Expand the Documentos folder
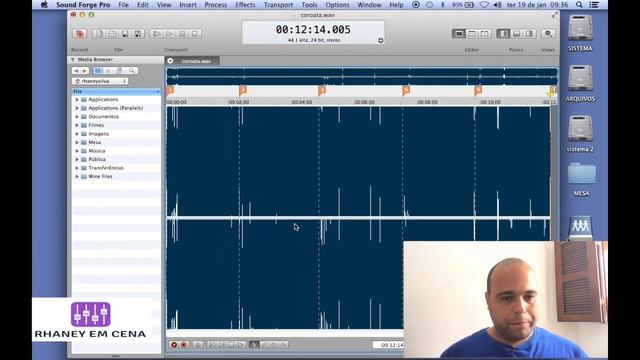 click(77, 117)
